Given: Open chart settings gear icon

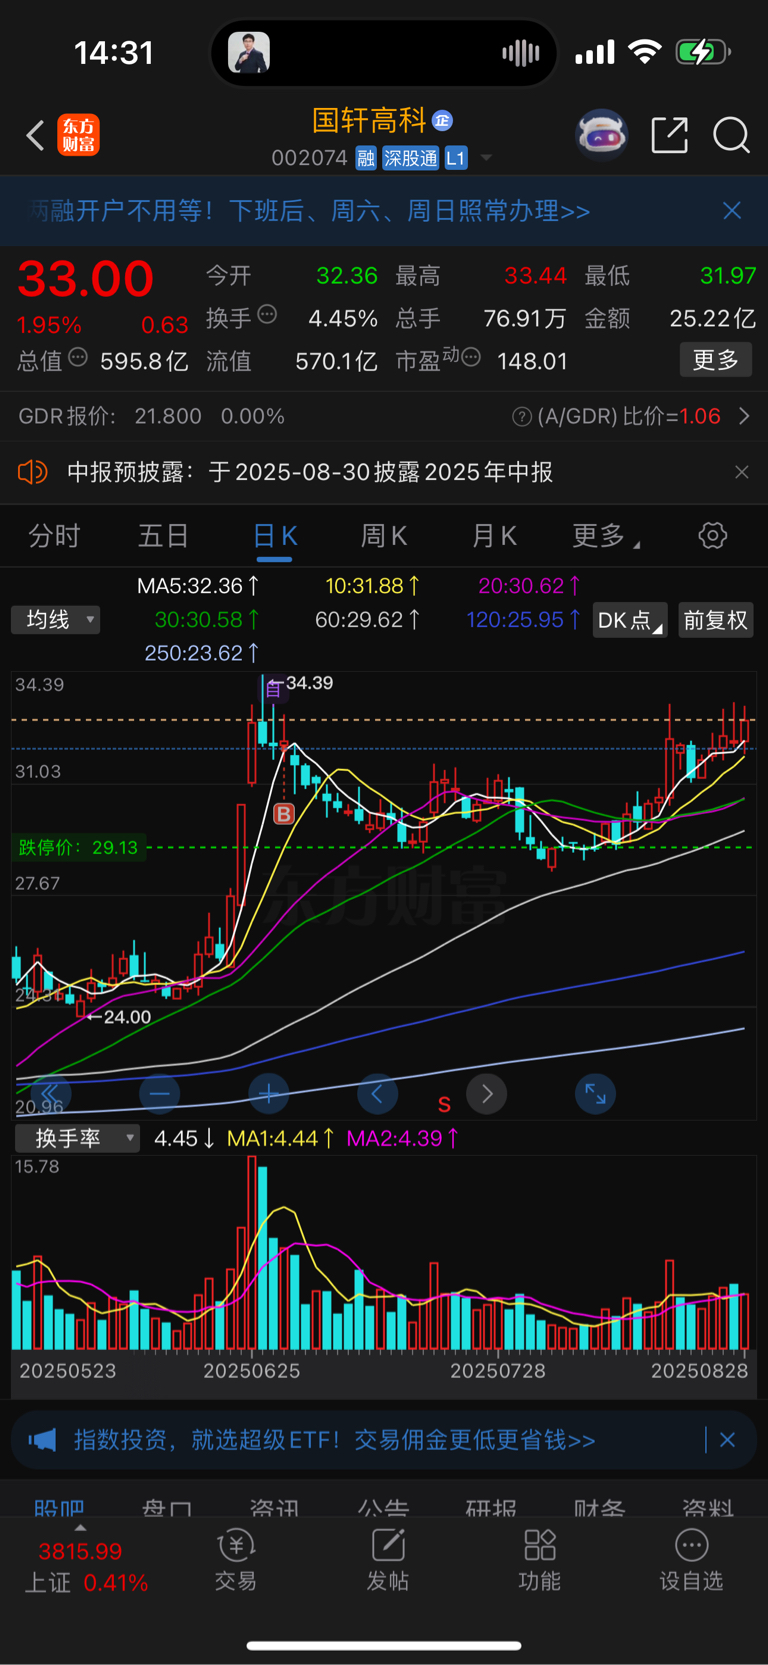Looking at the screenshot, I should click(x=712, y=536).
